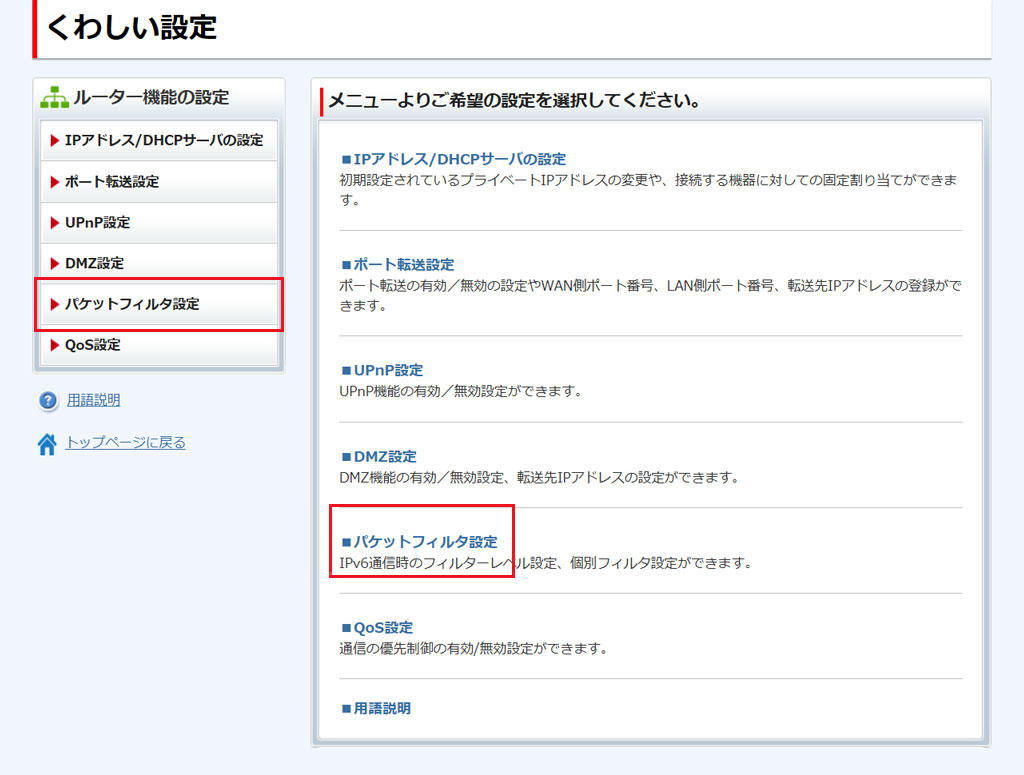
Task: Click the network icon beside ルーター機能の設定
Action: click(54, 98)
